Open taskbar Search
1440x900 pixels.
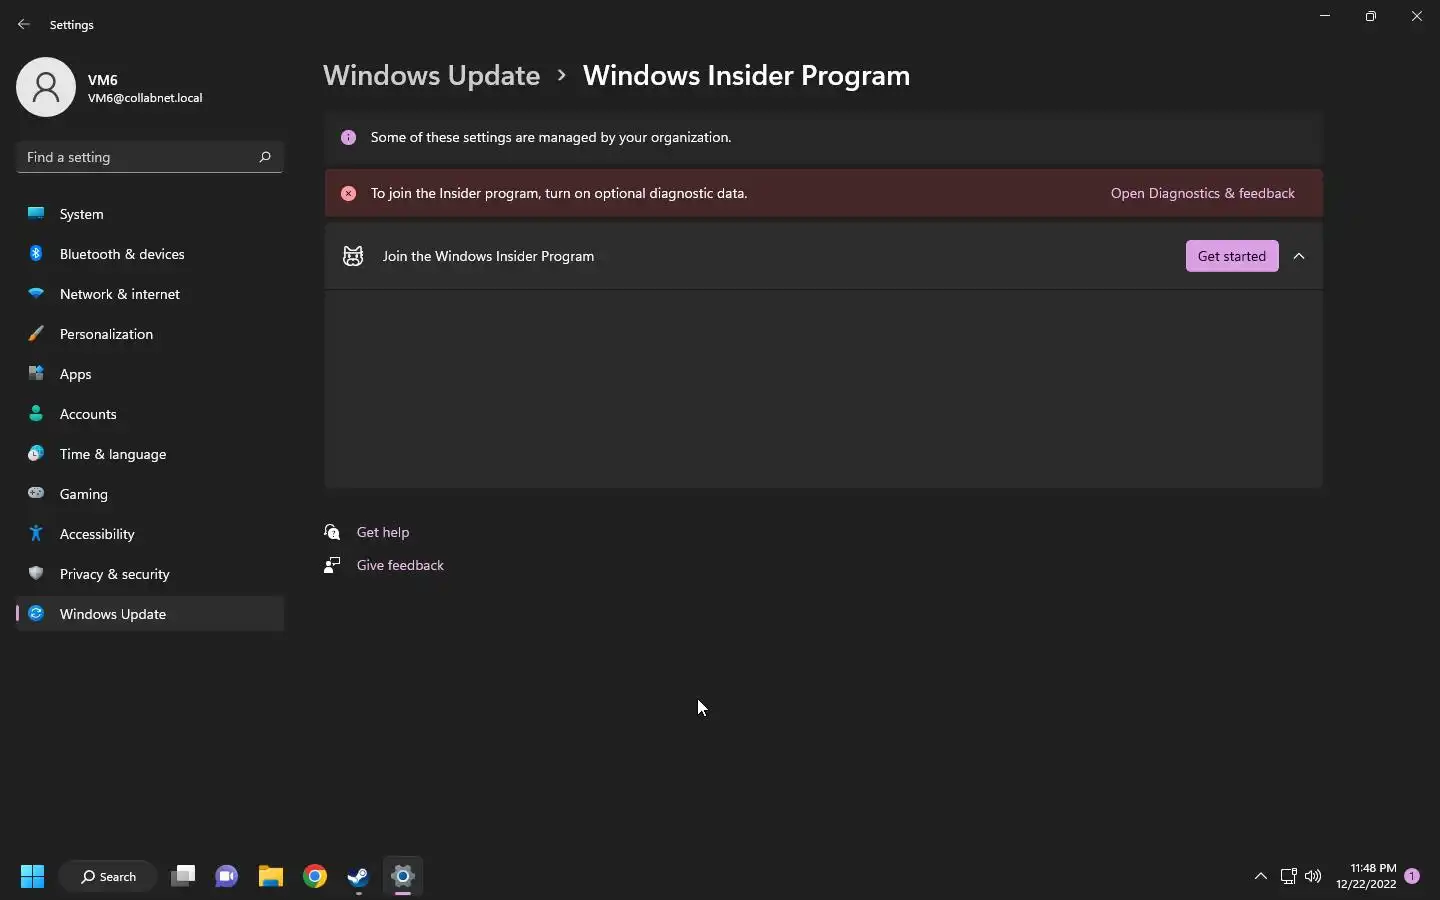(x=108, y=877)
